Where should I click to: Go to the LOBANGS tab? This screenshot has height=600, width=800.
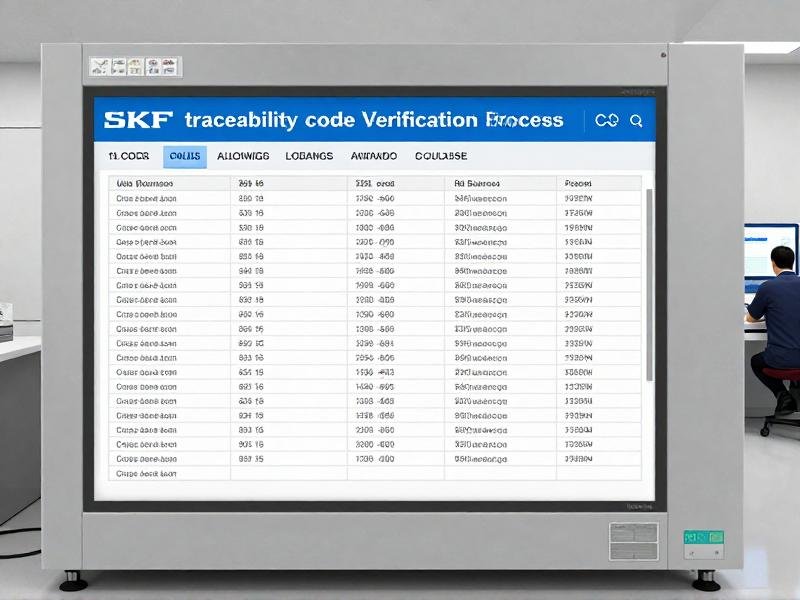(x=309, y=156)
